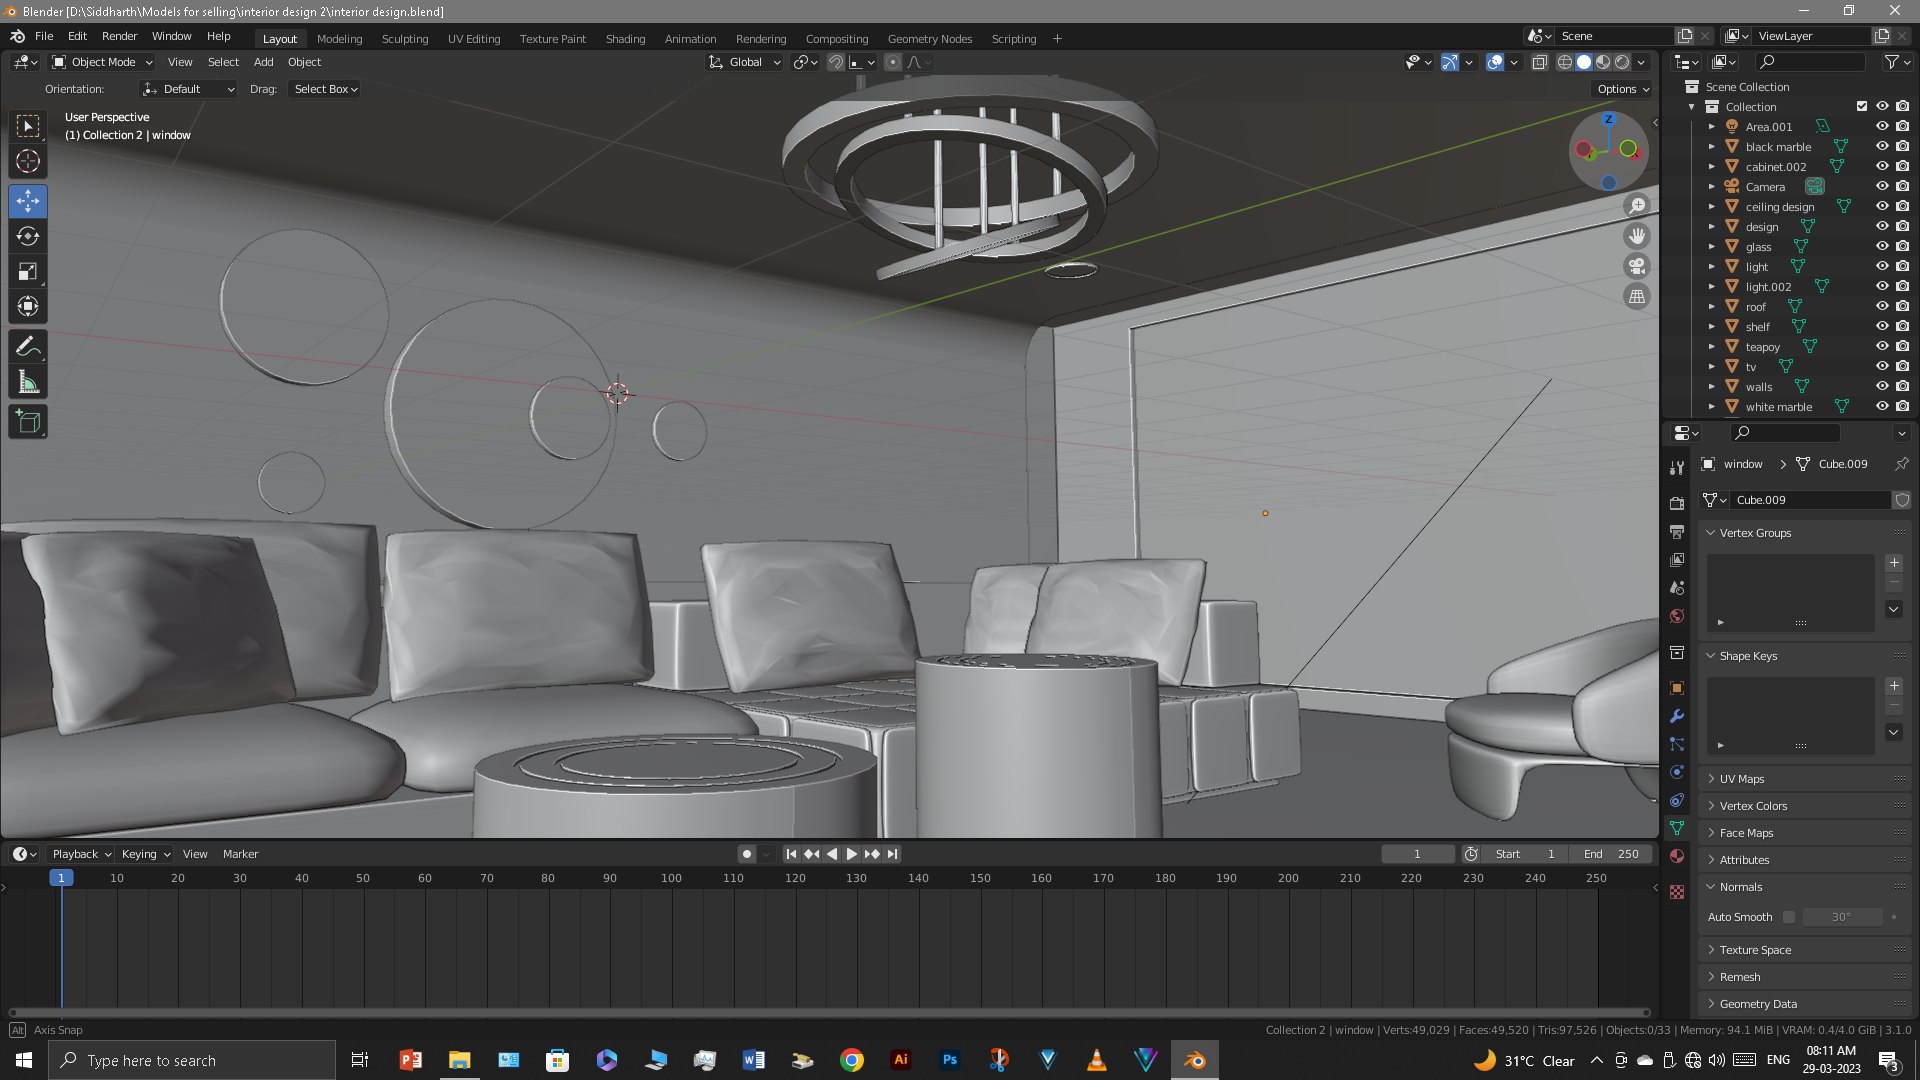Click the blue Z axis gizmo handle
1920x1080 pixels.
[x=1608, y=119]
